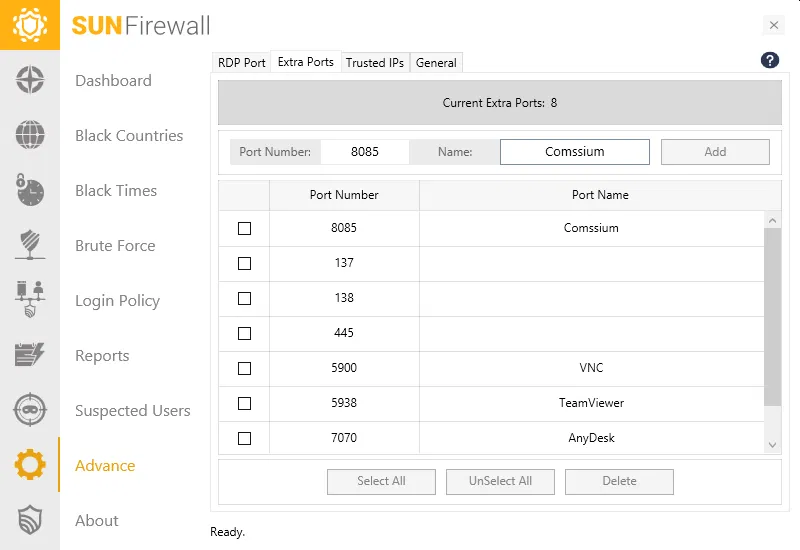Click the About shield icon

pyautogui.click(x=30, y=520)
